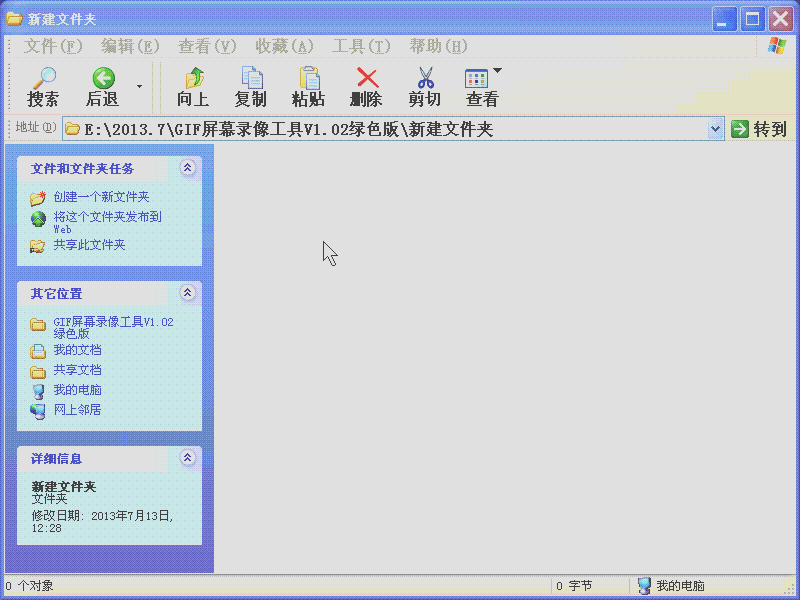Collapse the 详细信息 panel
Viewport: 800px width, 600px height.
coord(187,458)
